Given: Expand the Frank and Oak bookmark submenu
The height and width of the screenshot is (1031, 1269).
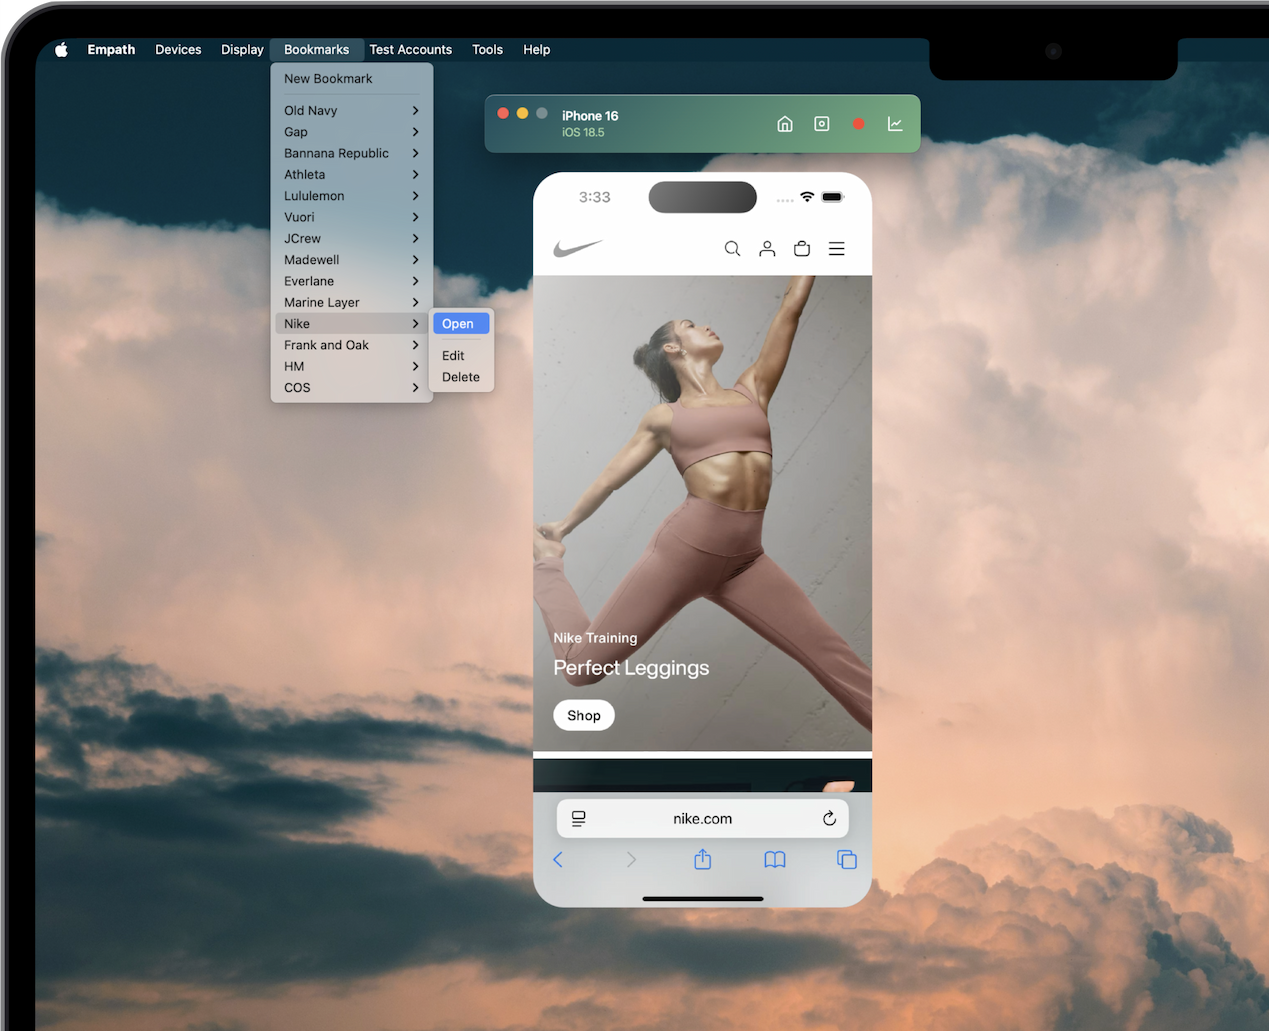Looking at the screenshot, I should (351, 345).
